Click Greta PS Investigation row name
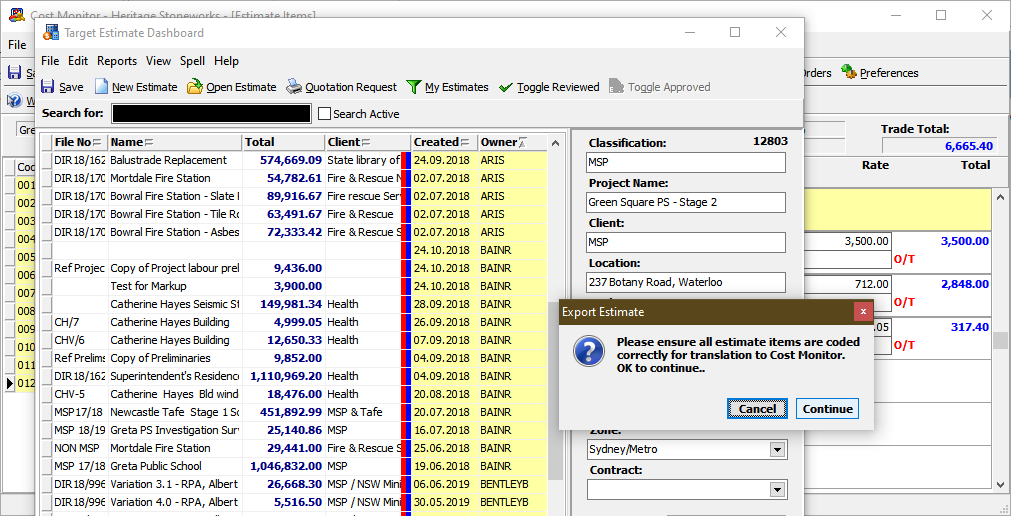The width and height of the screenshot is (1011, 516). coord(175,430)
